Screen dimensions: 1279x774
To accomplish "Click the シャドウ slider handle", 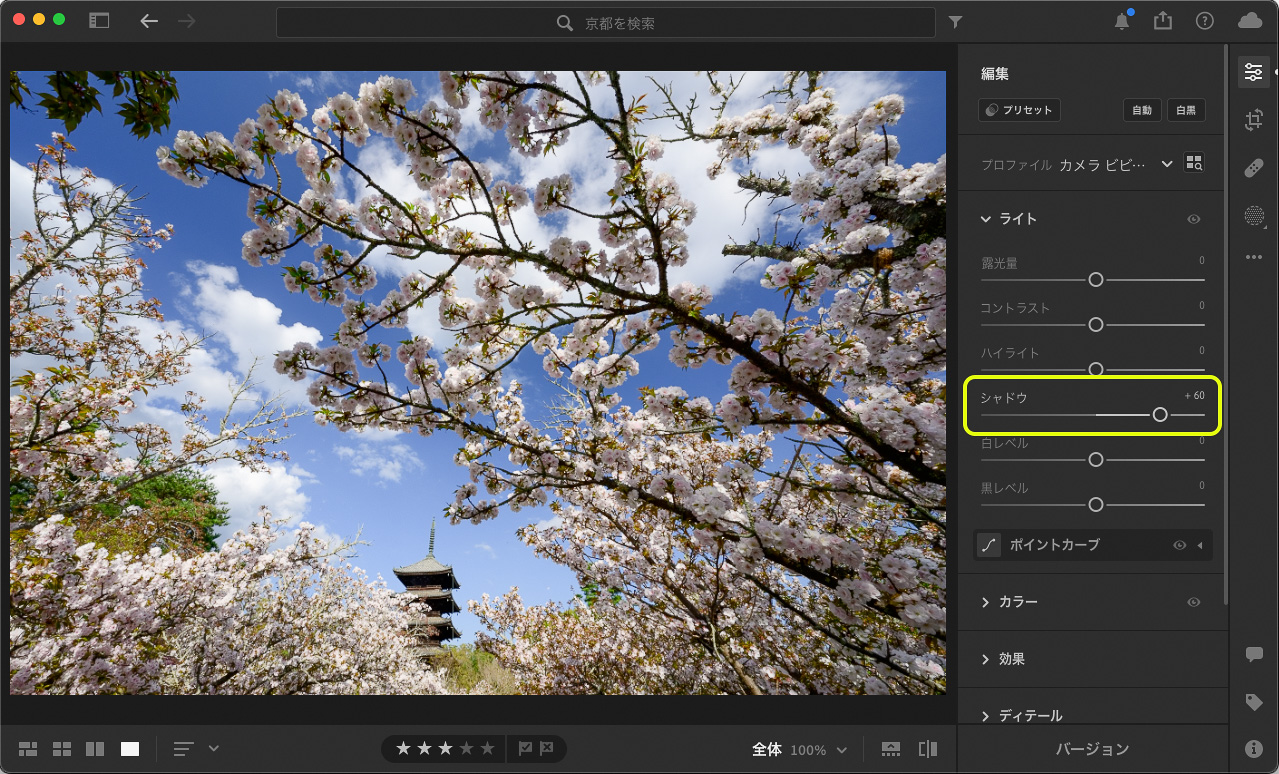I will pyautogui.click(x=1160, y=414).
